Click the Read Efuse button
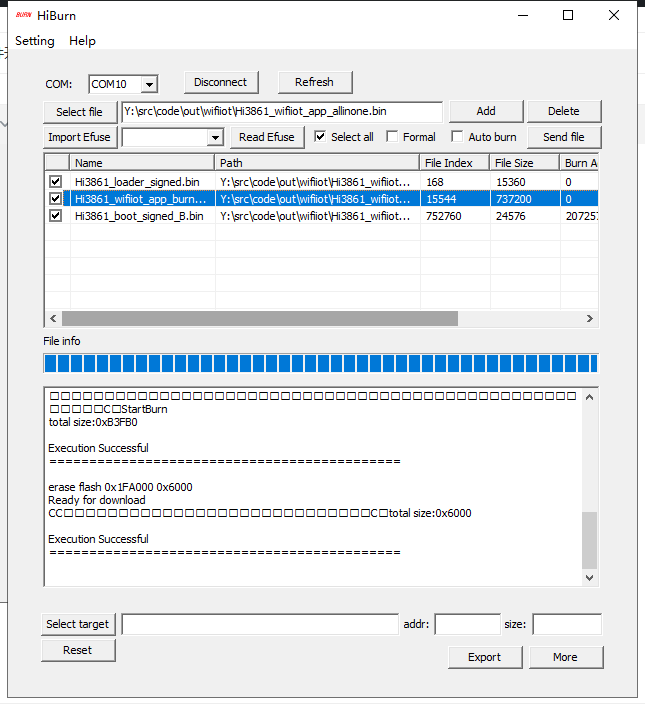 (267, 137)
